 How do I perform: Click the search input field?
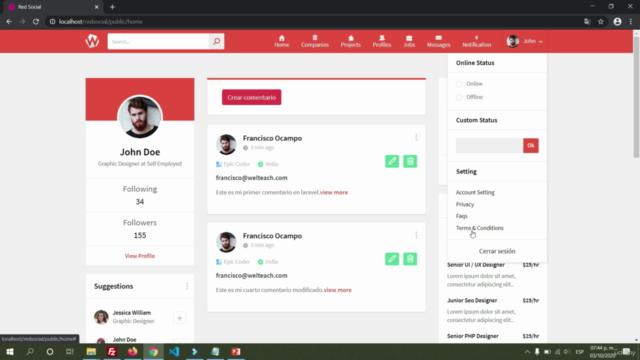[x=158, y=41]
